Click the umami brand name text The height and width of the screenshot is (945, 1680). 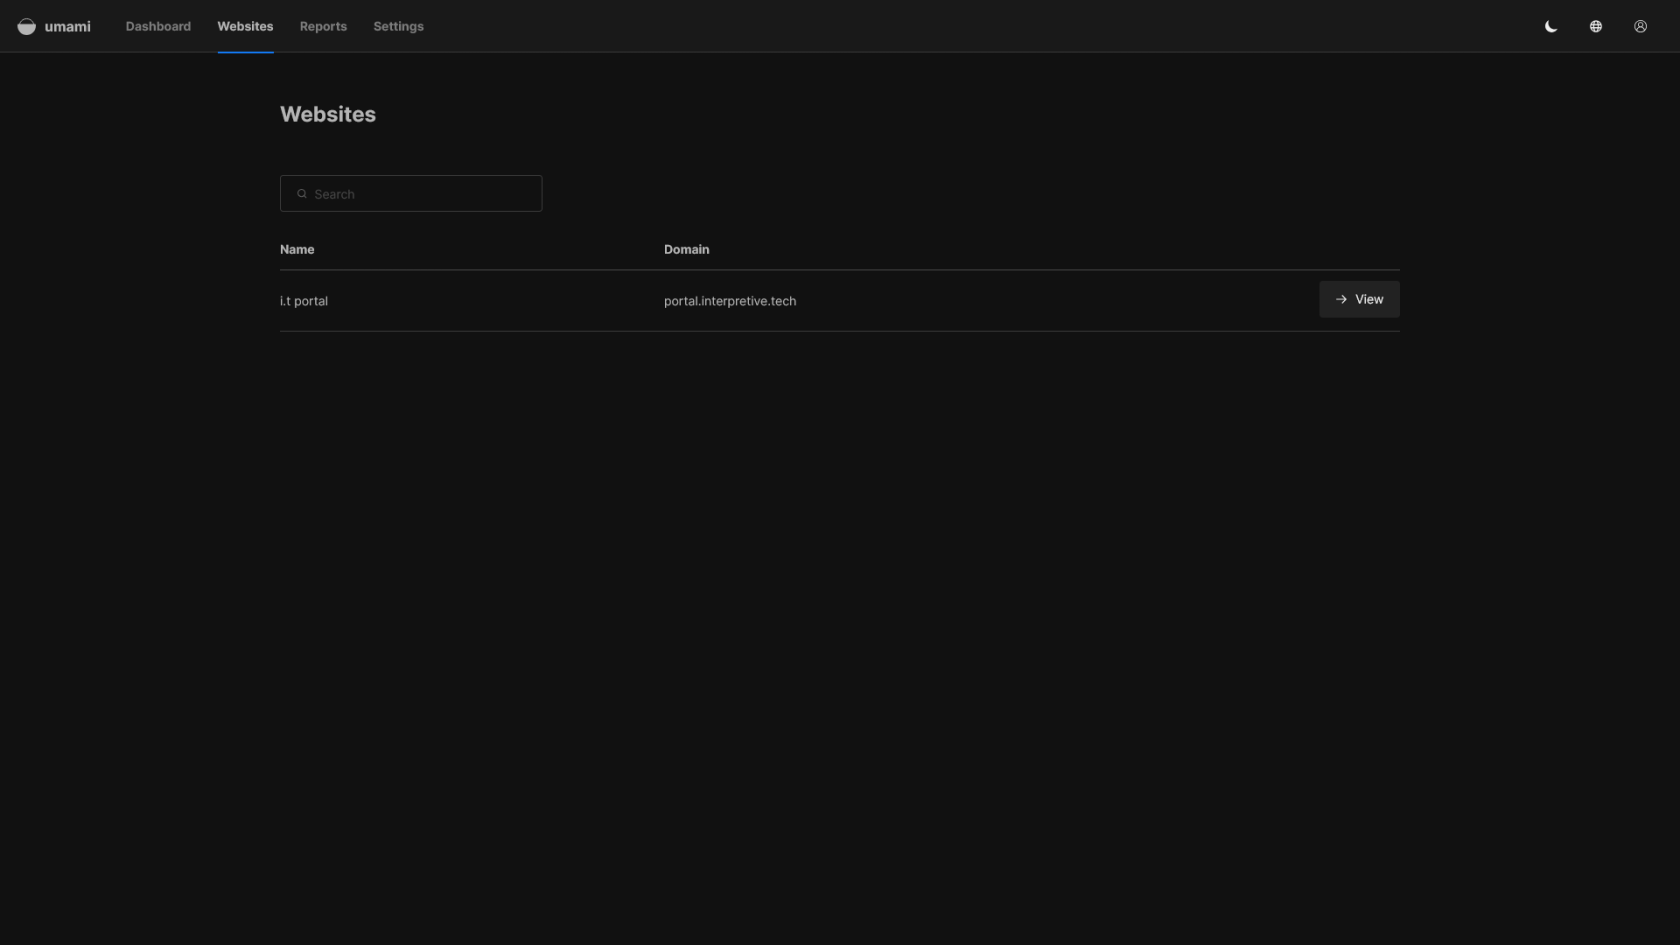click(68, 27)
